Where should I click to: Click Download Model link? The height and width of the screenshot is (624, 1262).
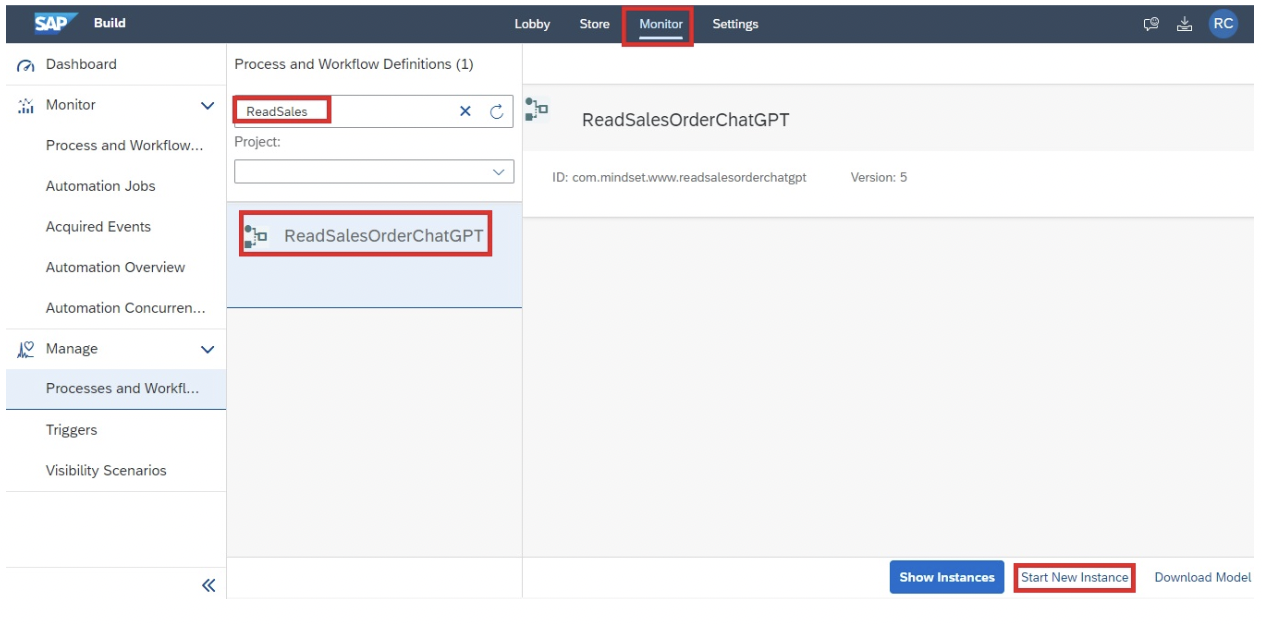(x=1202, y=577)
